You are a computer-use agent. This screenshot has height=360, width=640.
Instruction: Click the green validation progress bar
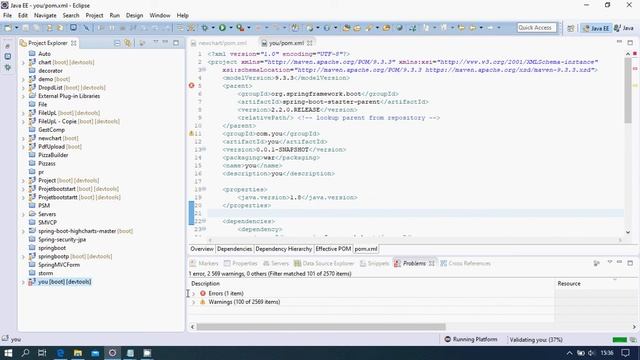(620, 340)
